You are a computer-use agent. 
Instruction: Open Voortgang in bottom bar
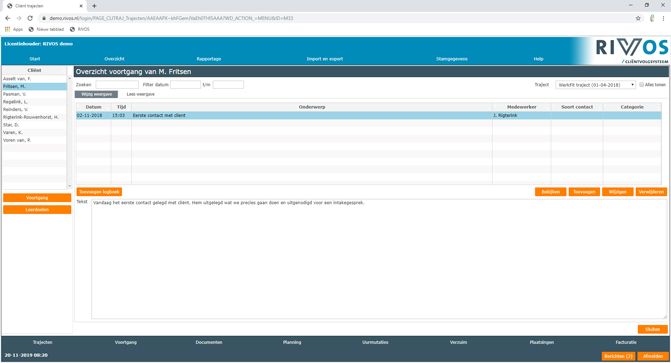click(125, 342)
